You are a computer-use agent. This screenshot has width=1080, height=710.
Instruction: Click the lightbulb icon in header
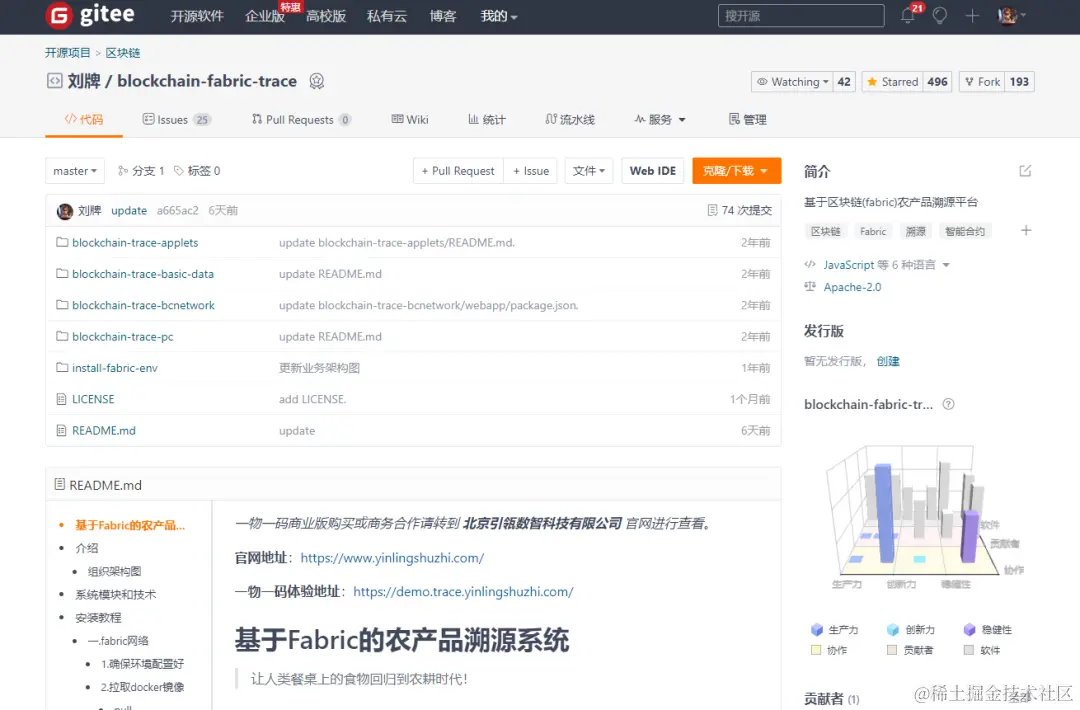tap(939, 16)
